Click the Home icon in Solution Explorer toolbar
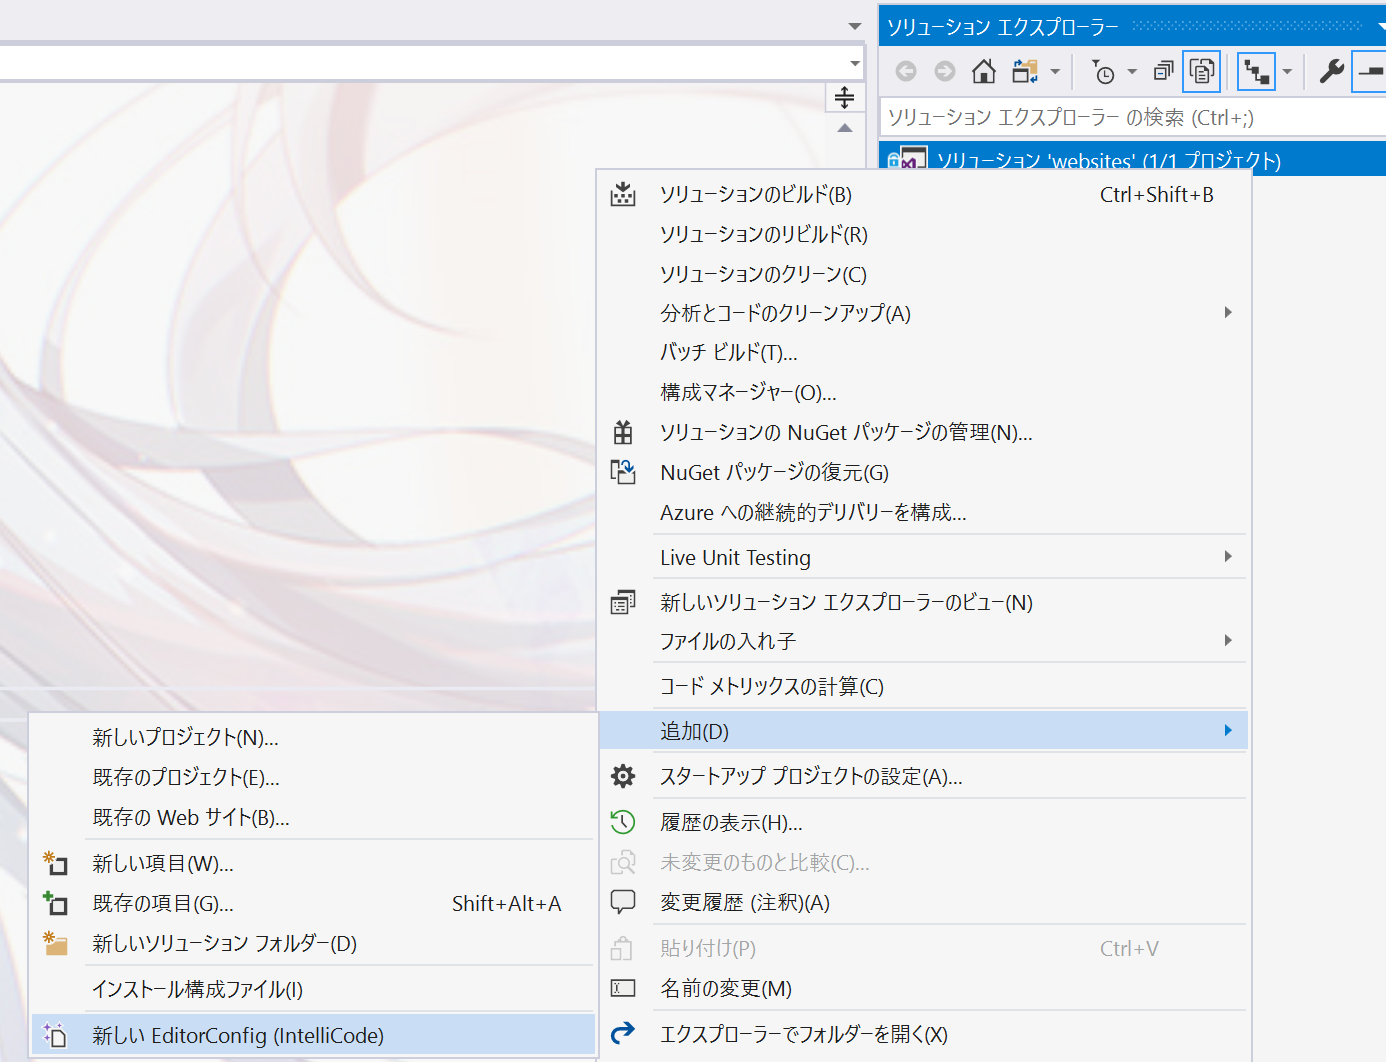 pyautogui.click(x=984, y=71)
